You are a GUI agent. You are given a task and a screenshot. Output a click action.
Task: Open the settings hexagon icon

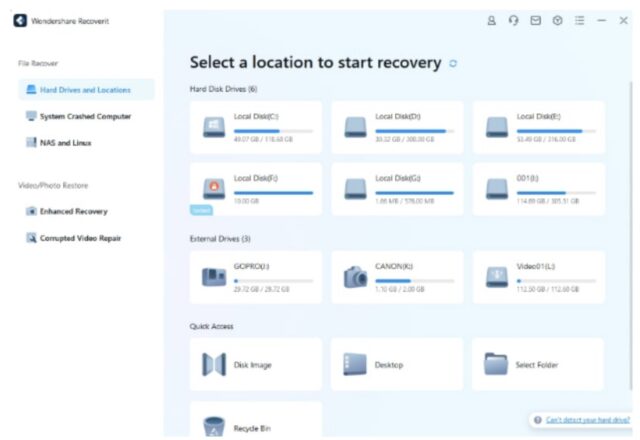557,20
